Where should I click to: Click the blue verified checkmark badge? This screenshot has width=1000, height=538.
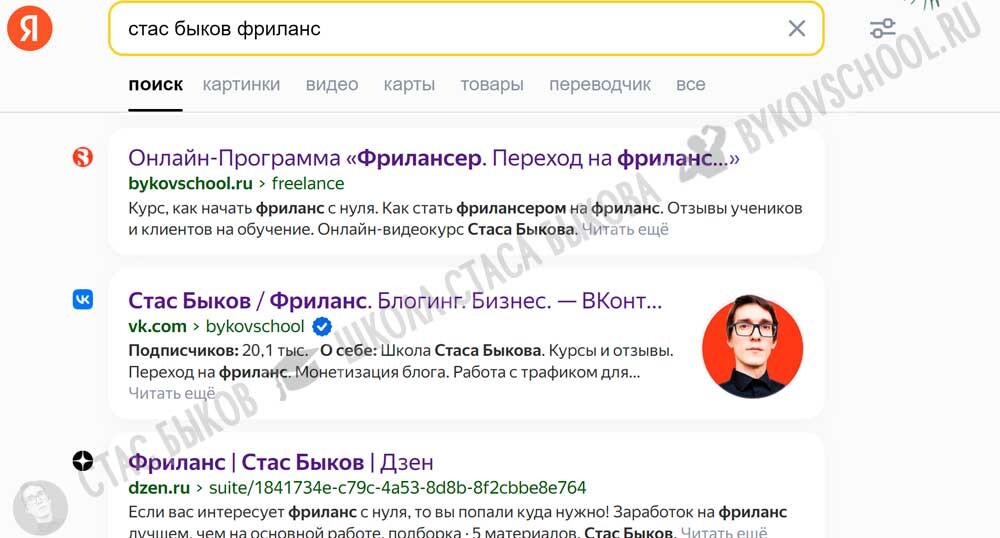pos(322,326)
